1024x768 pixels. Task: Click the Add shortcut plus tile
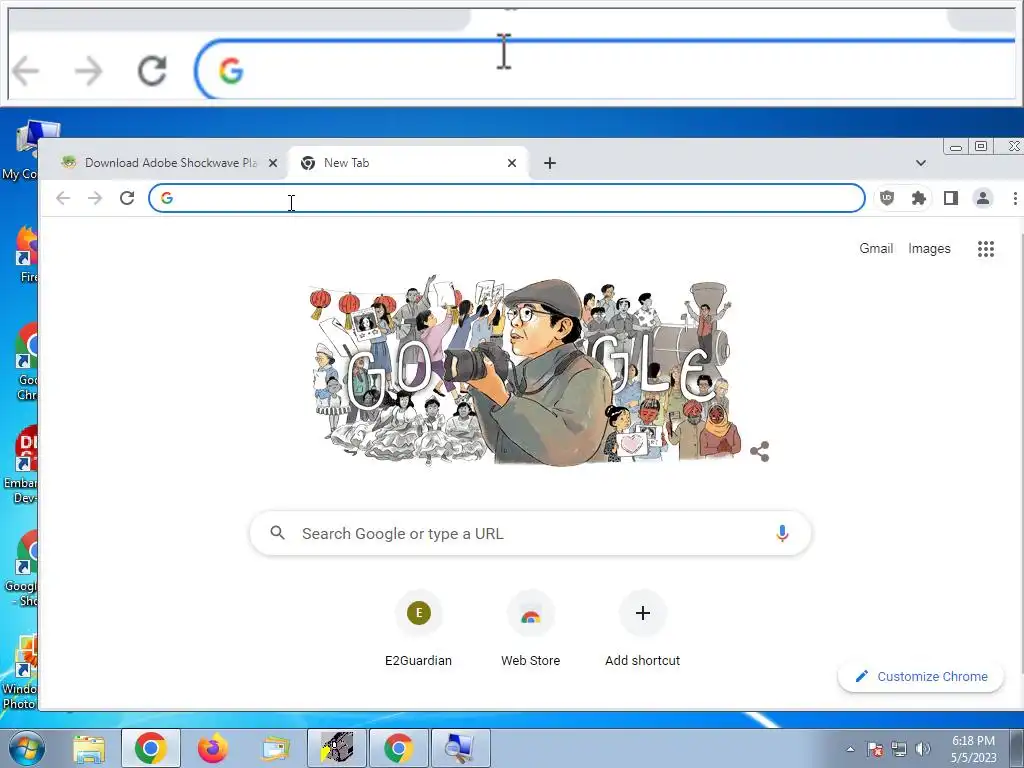pyautogui.click(x=643, y=628)
